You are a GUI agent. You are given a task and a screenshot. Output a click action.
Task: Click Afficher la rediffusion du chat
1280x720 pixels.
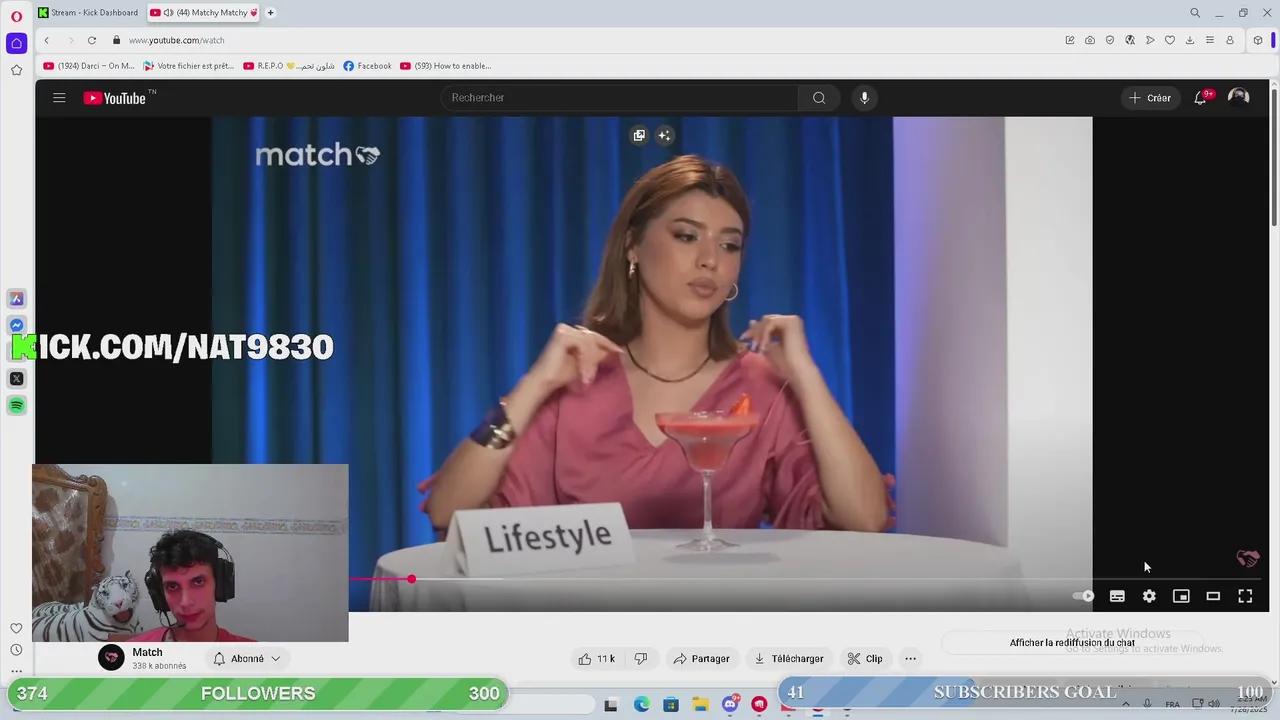coord(1072,643)
